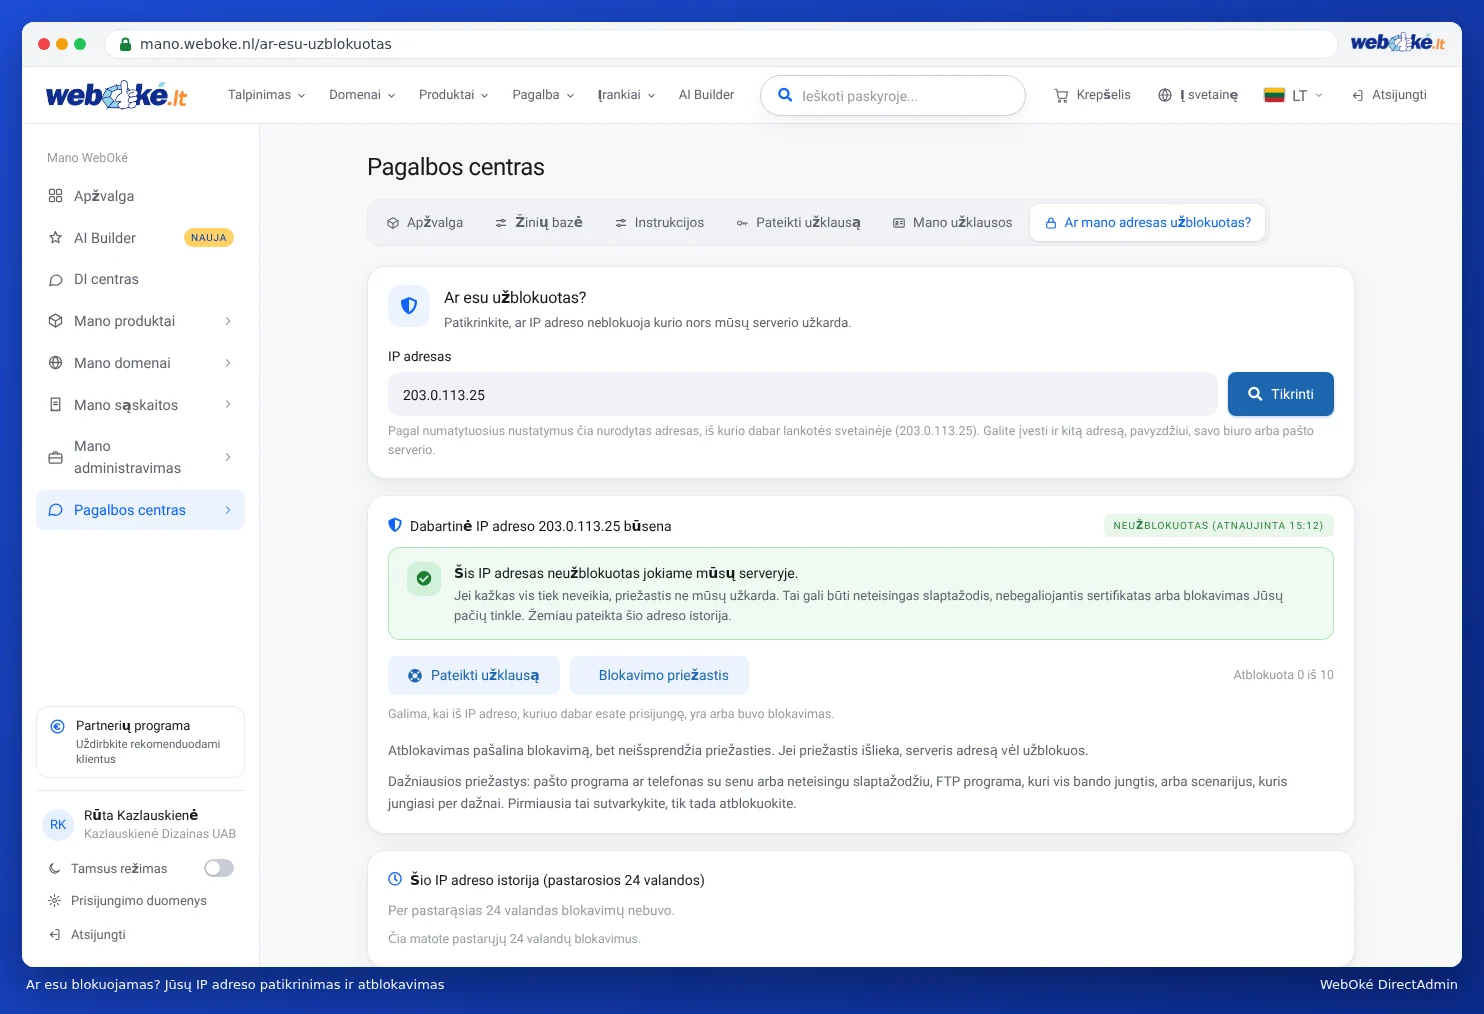Open the Domenai dropdown menu
1484x1014 pixels.
coord(362,95)
